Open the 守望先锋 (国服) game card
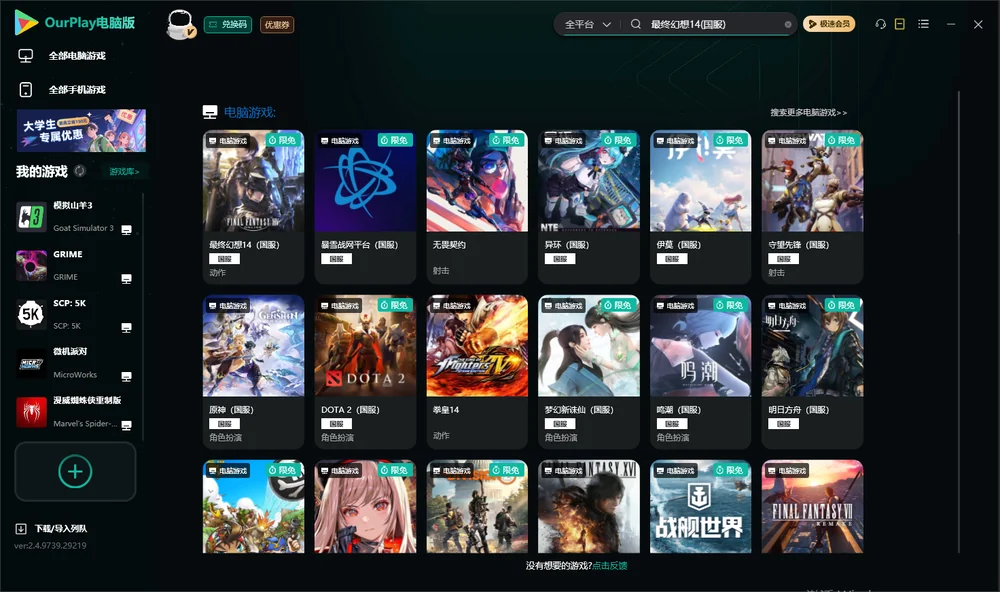1000x592 pixels. [x=812, y=207]
